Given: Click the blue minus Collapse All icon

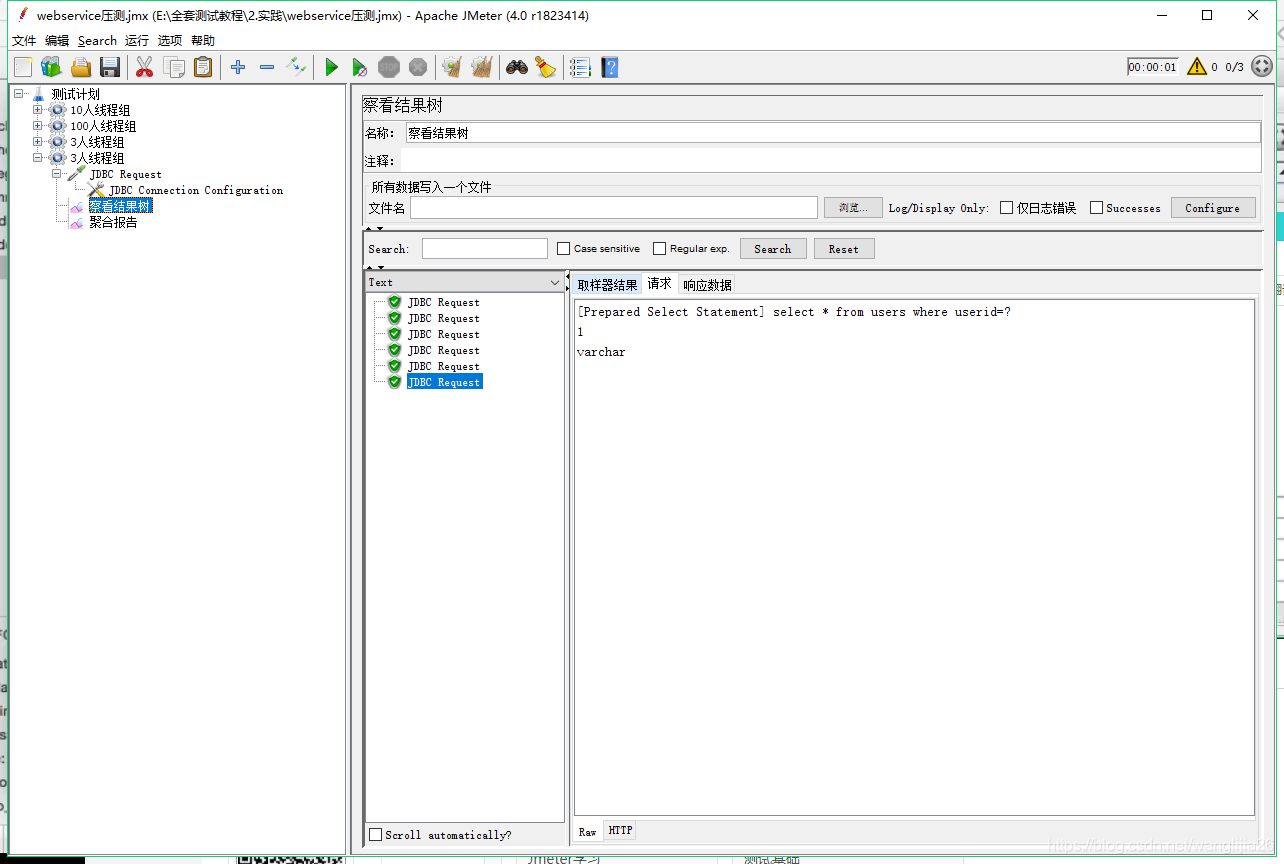Looking at the screenshot, I should pyautogui.click(x=267, y=67).
